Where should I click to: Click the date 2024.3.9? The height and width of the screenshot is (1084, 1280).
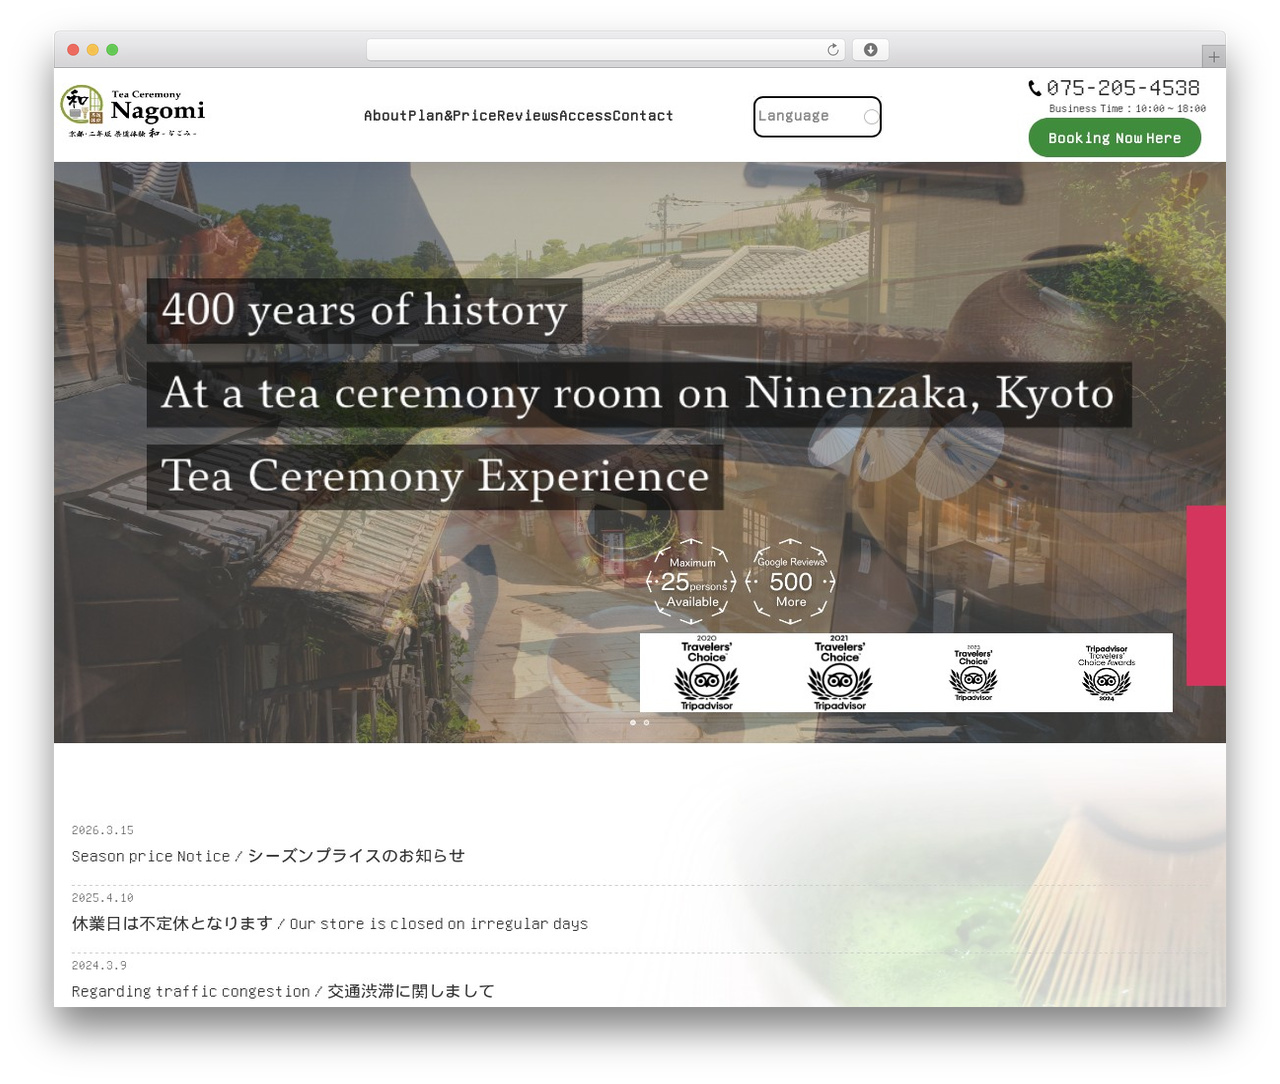pos(99,966)
